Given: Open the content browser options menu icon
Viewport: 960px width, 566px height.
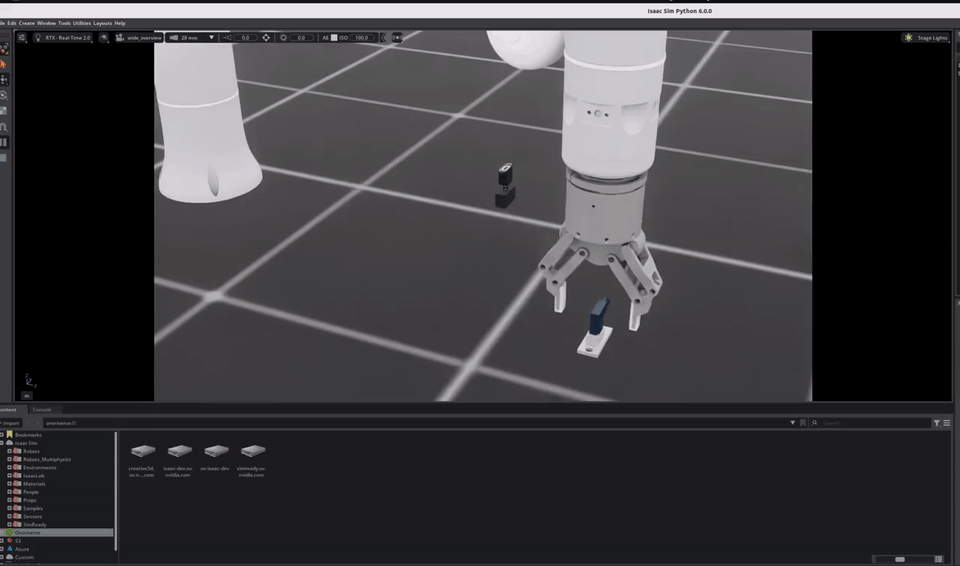Looking at the screenshot, I should (947, 423).
